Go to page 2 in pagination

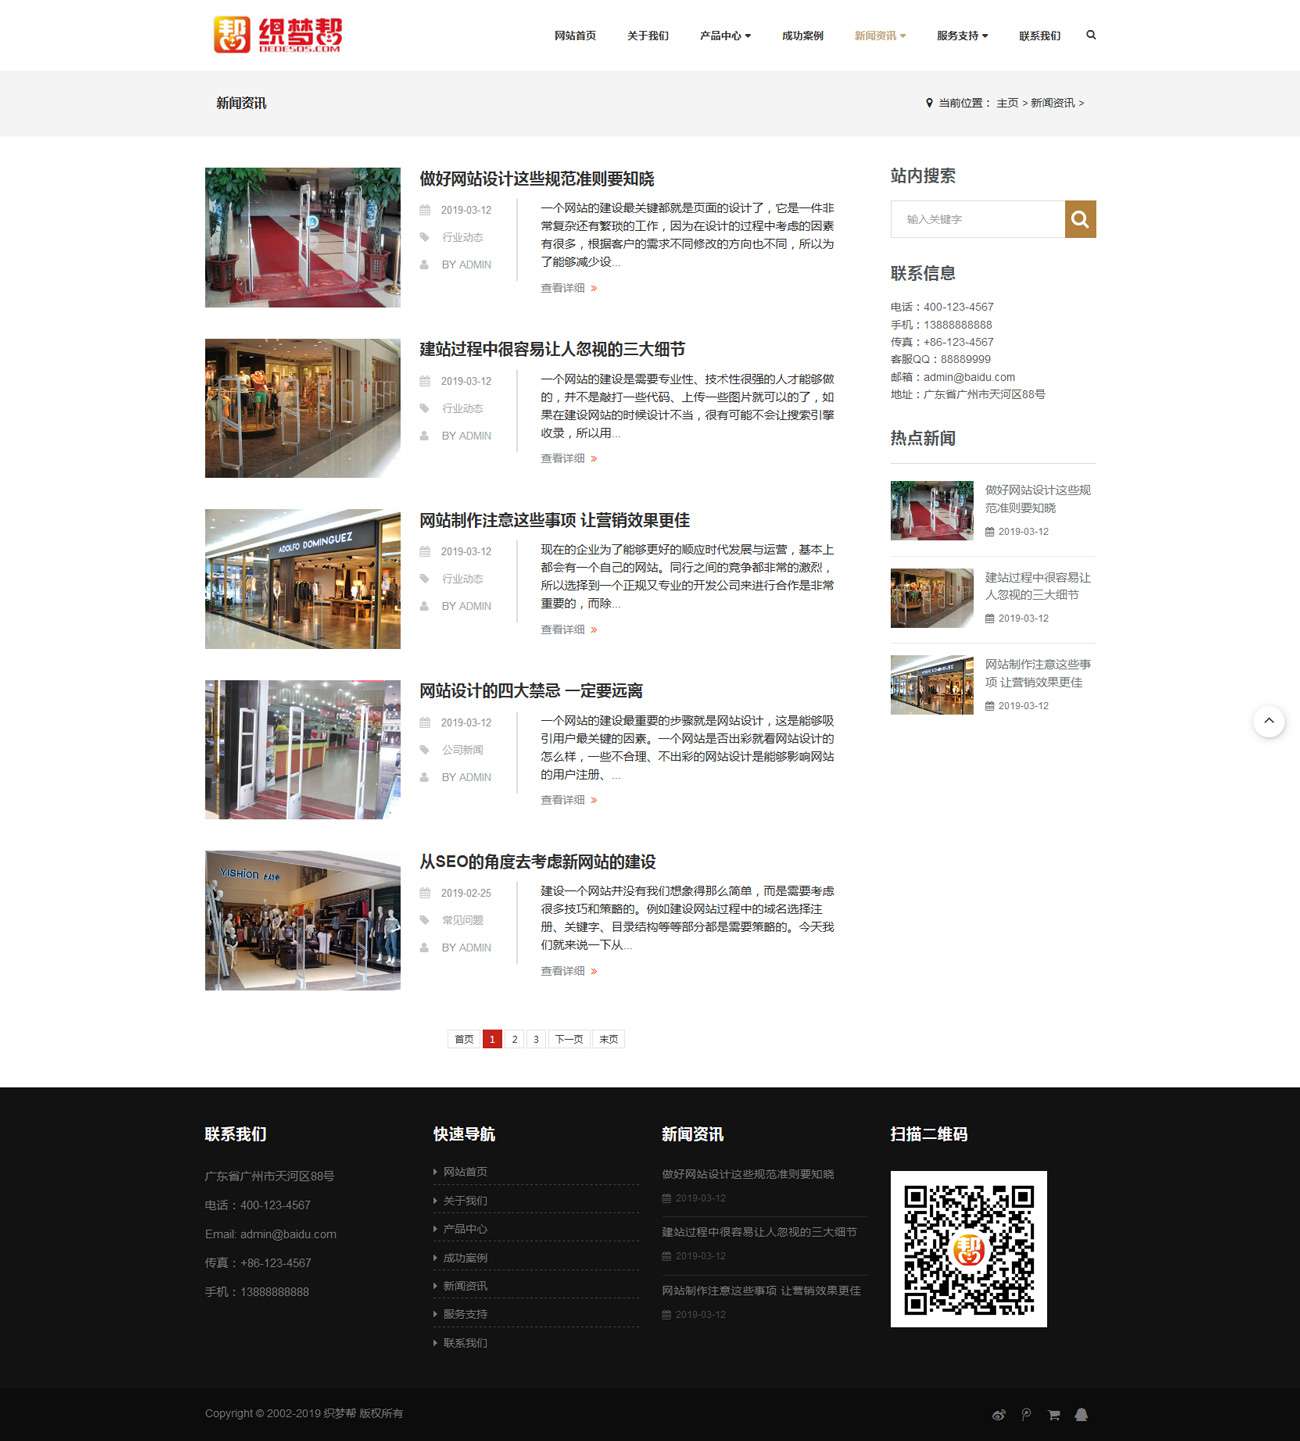(x=514, y=1039)
